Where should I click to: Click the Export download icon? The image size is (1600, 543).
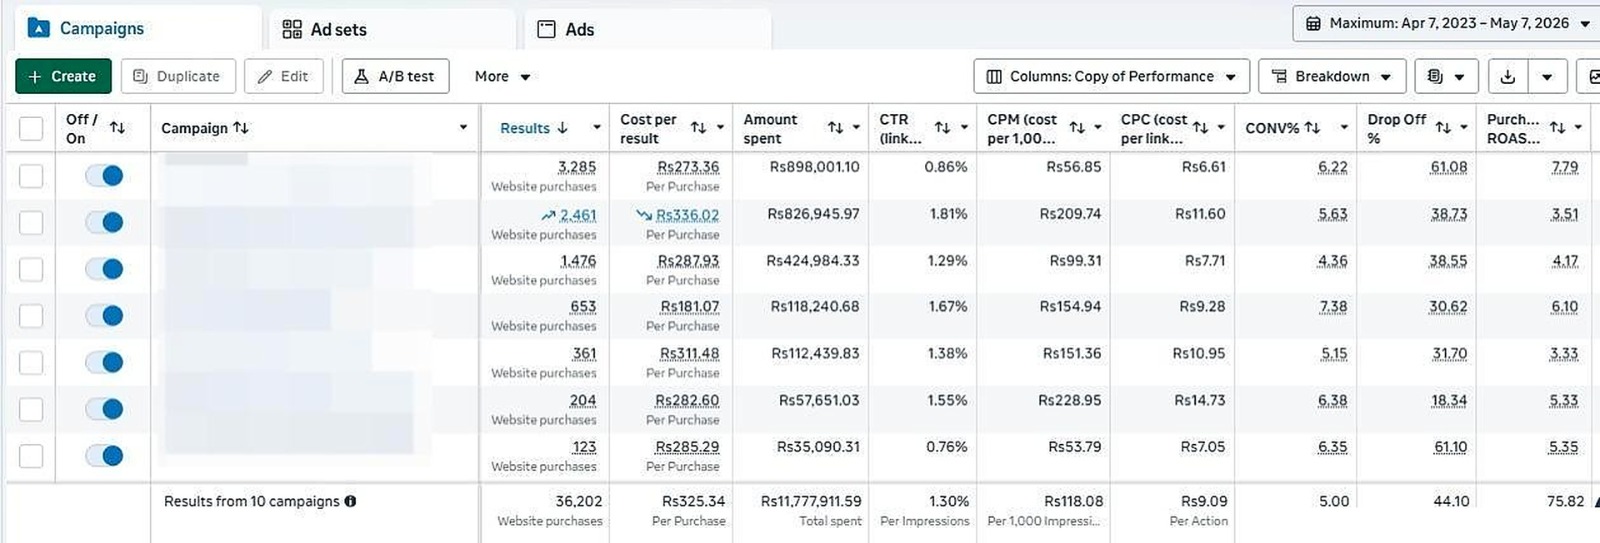point(1508,76)
